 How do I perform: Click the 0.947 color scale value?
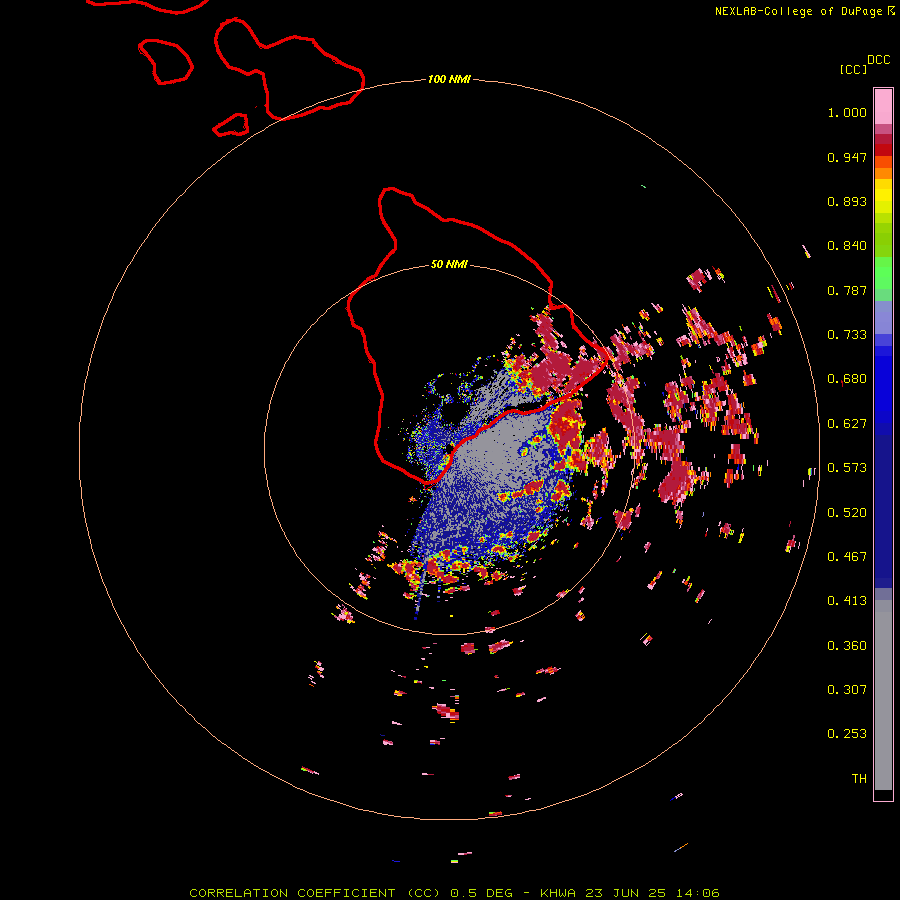tap(847, 157)
